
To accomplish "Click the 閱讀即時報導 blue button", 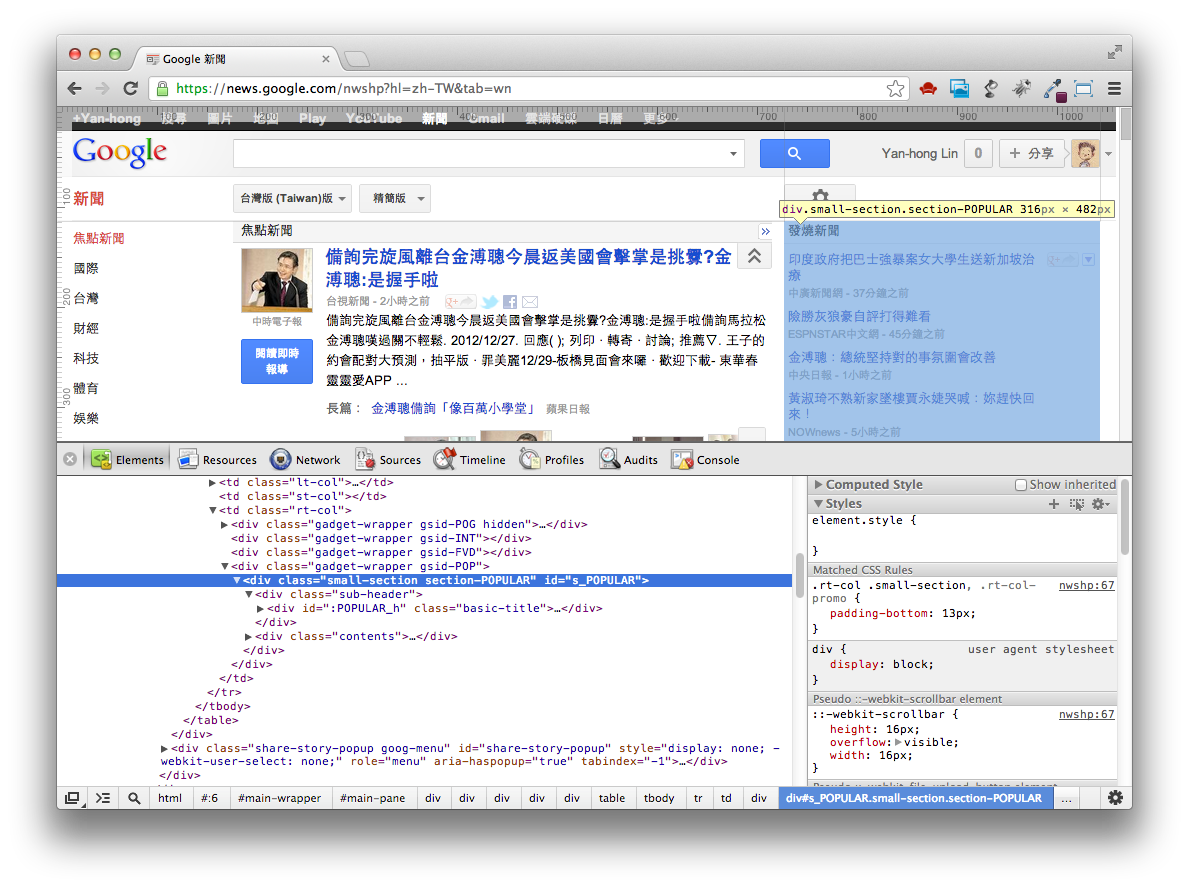I will click(277, 362).
